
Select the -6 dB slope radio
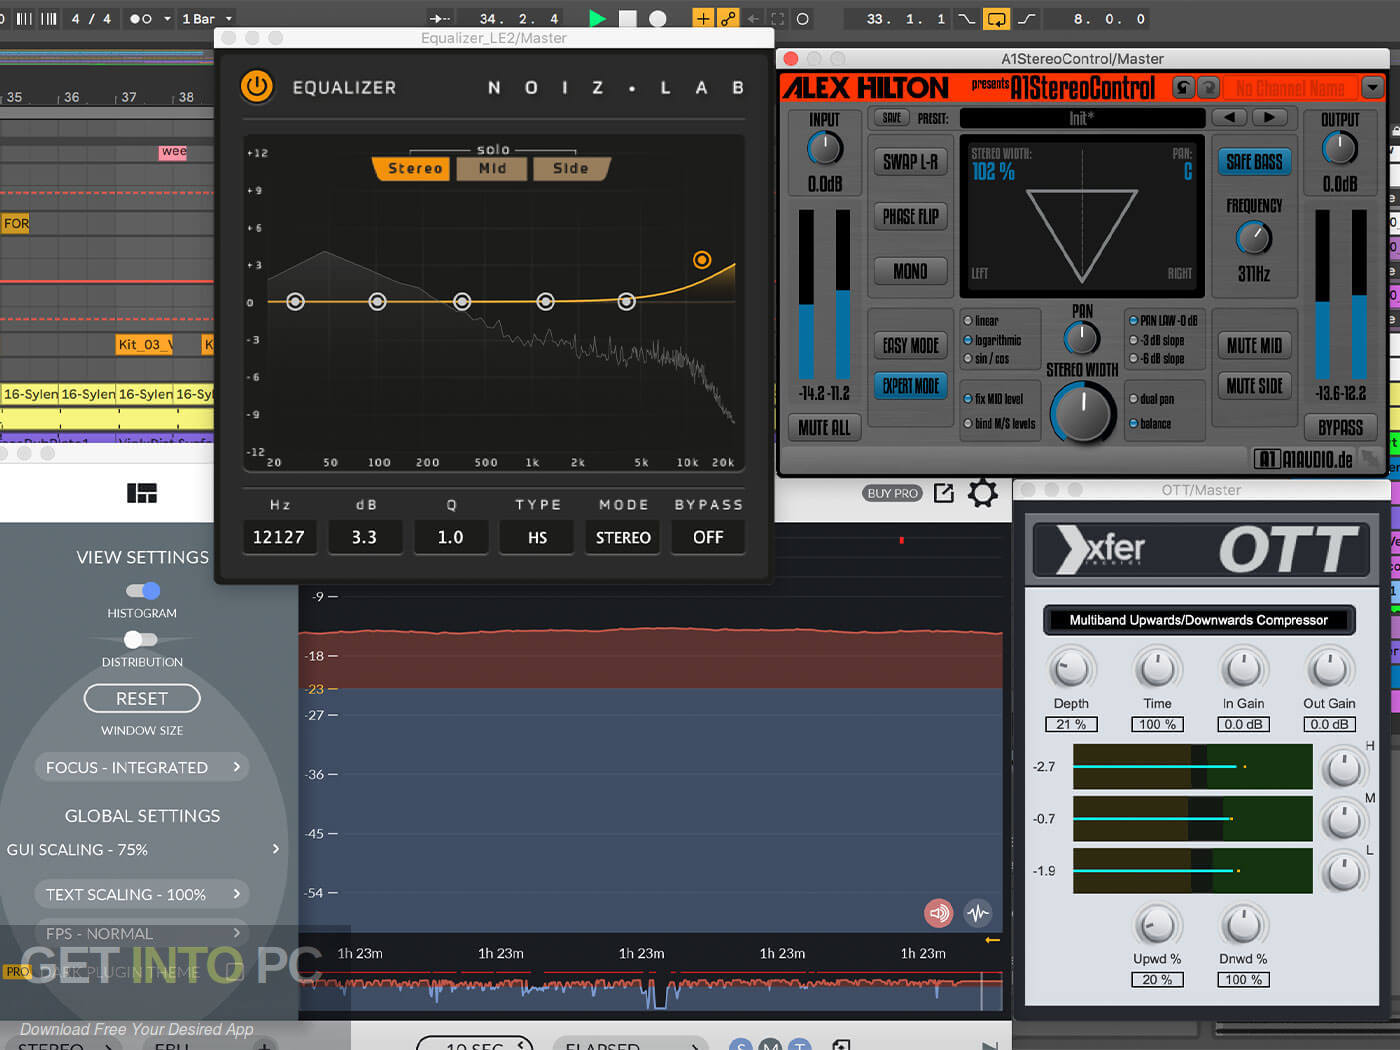pos(1133,358)
